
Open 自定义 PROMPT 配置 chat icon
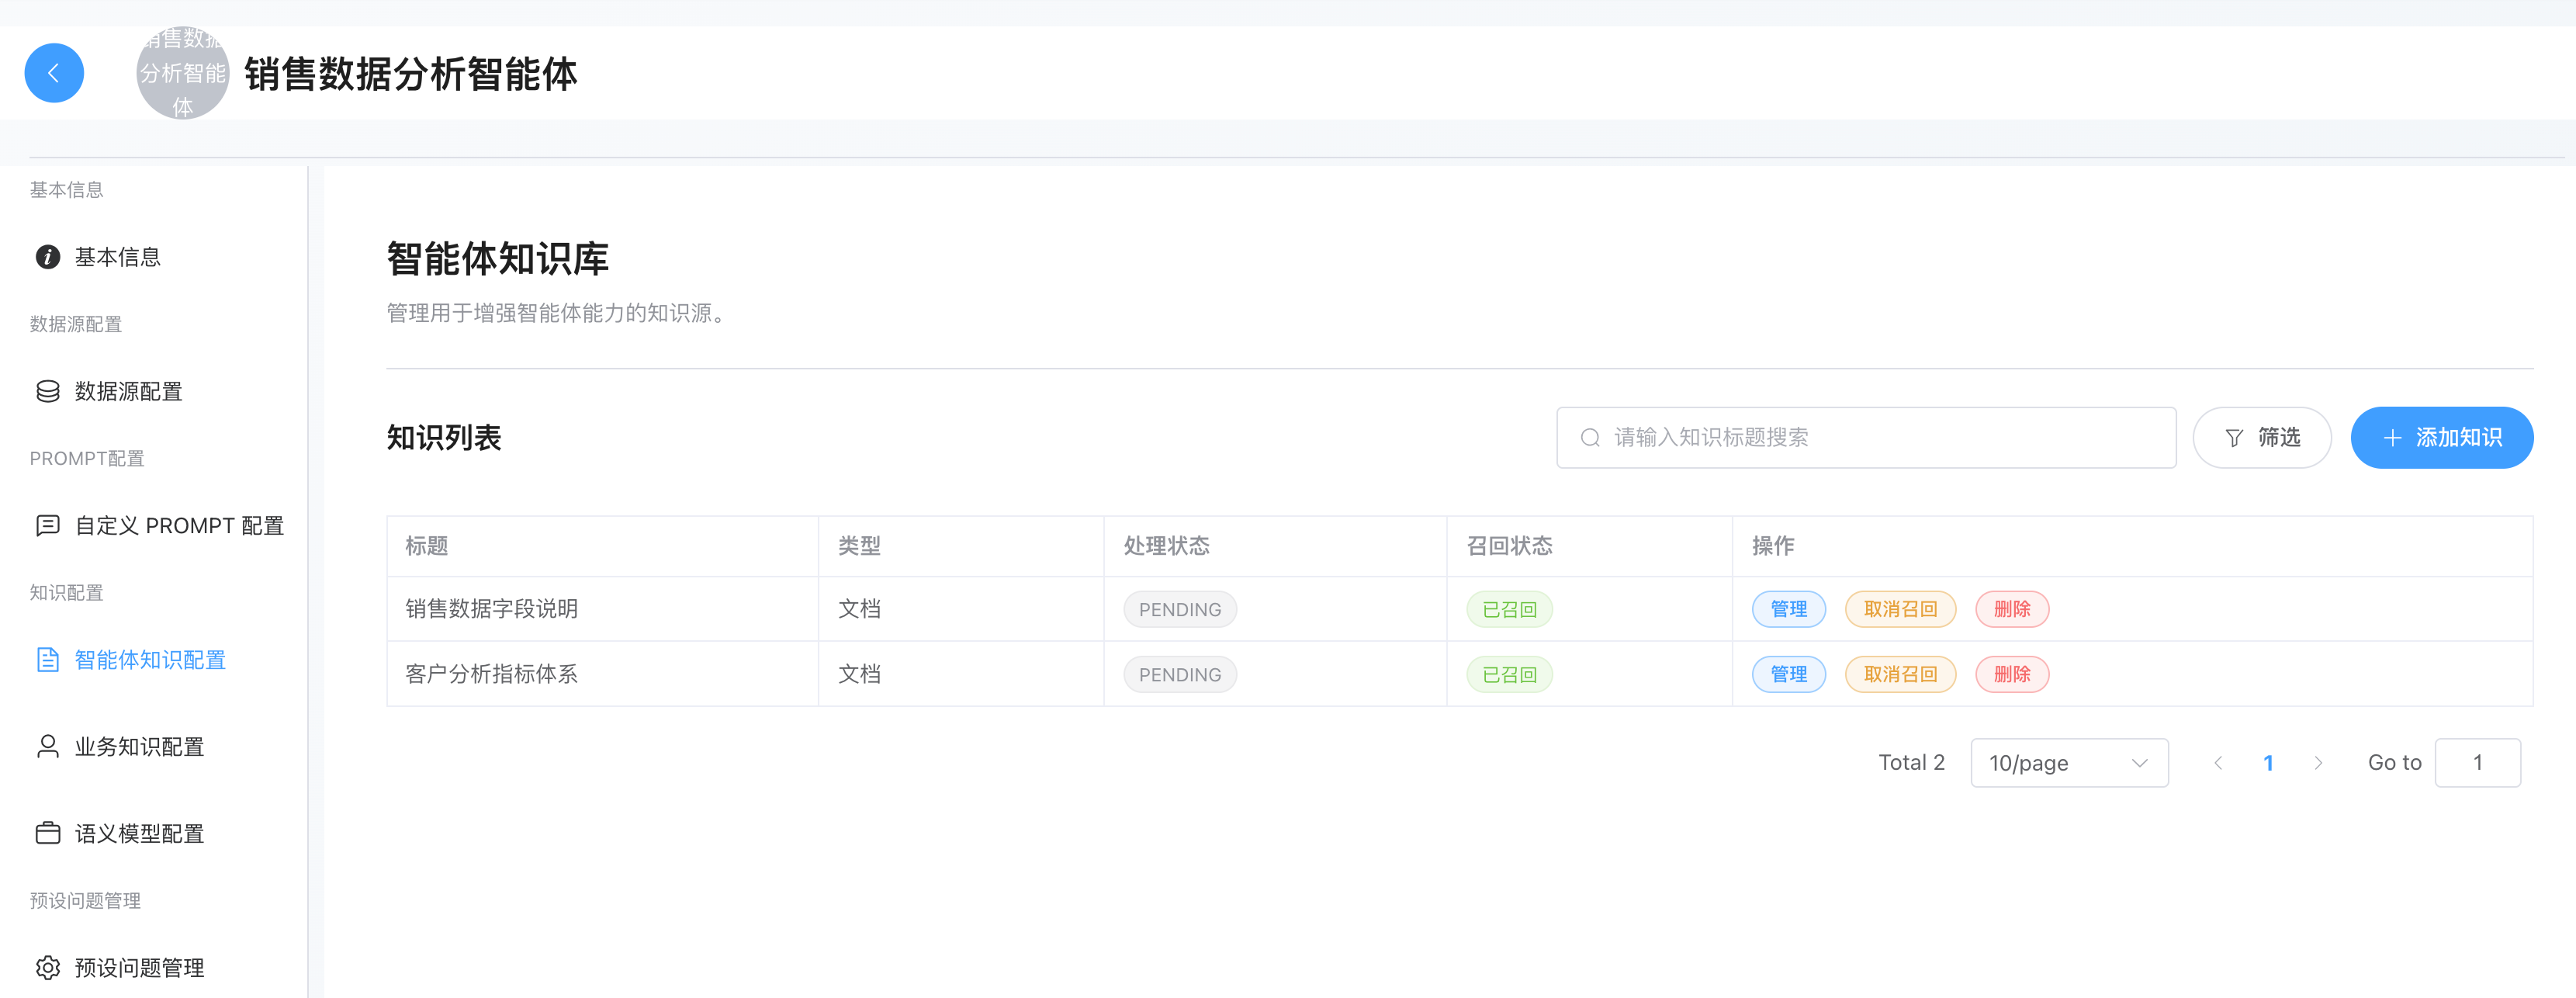(48, 525)
